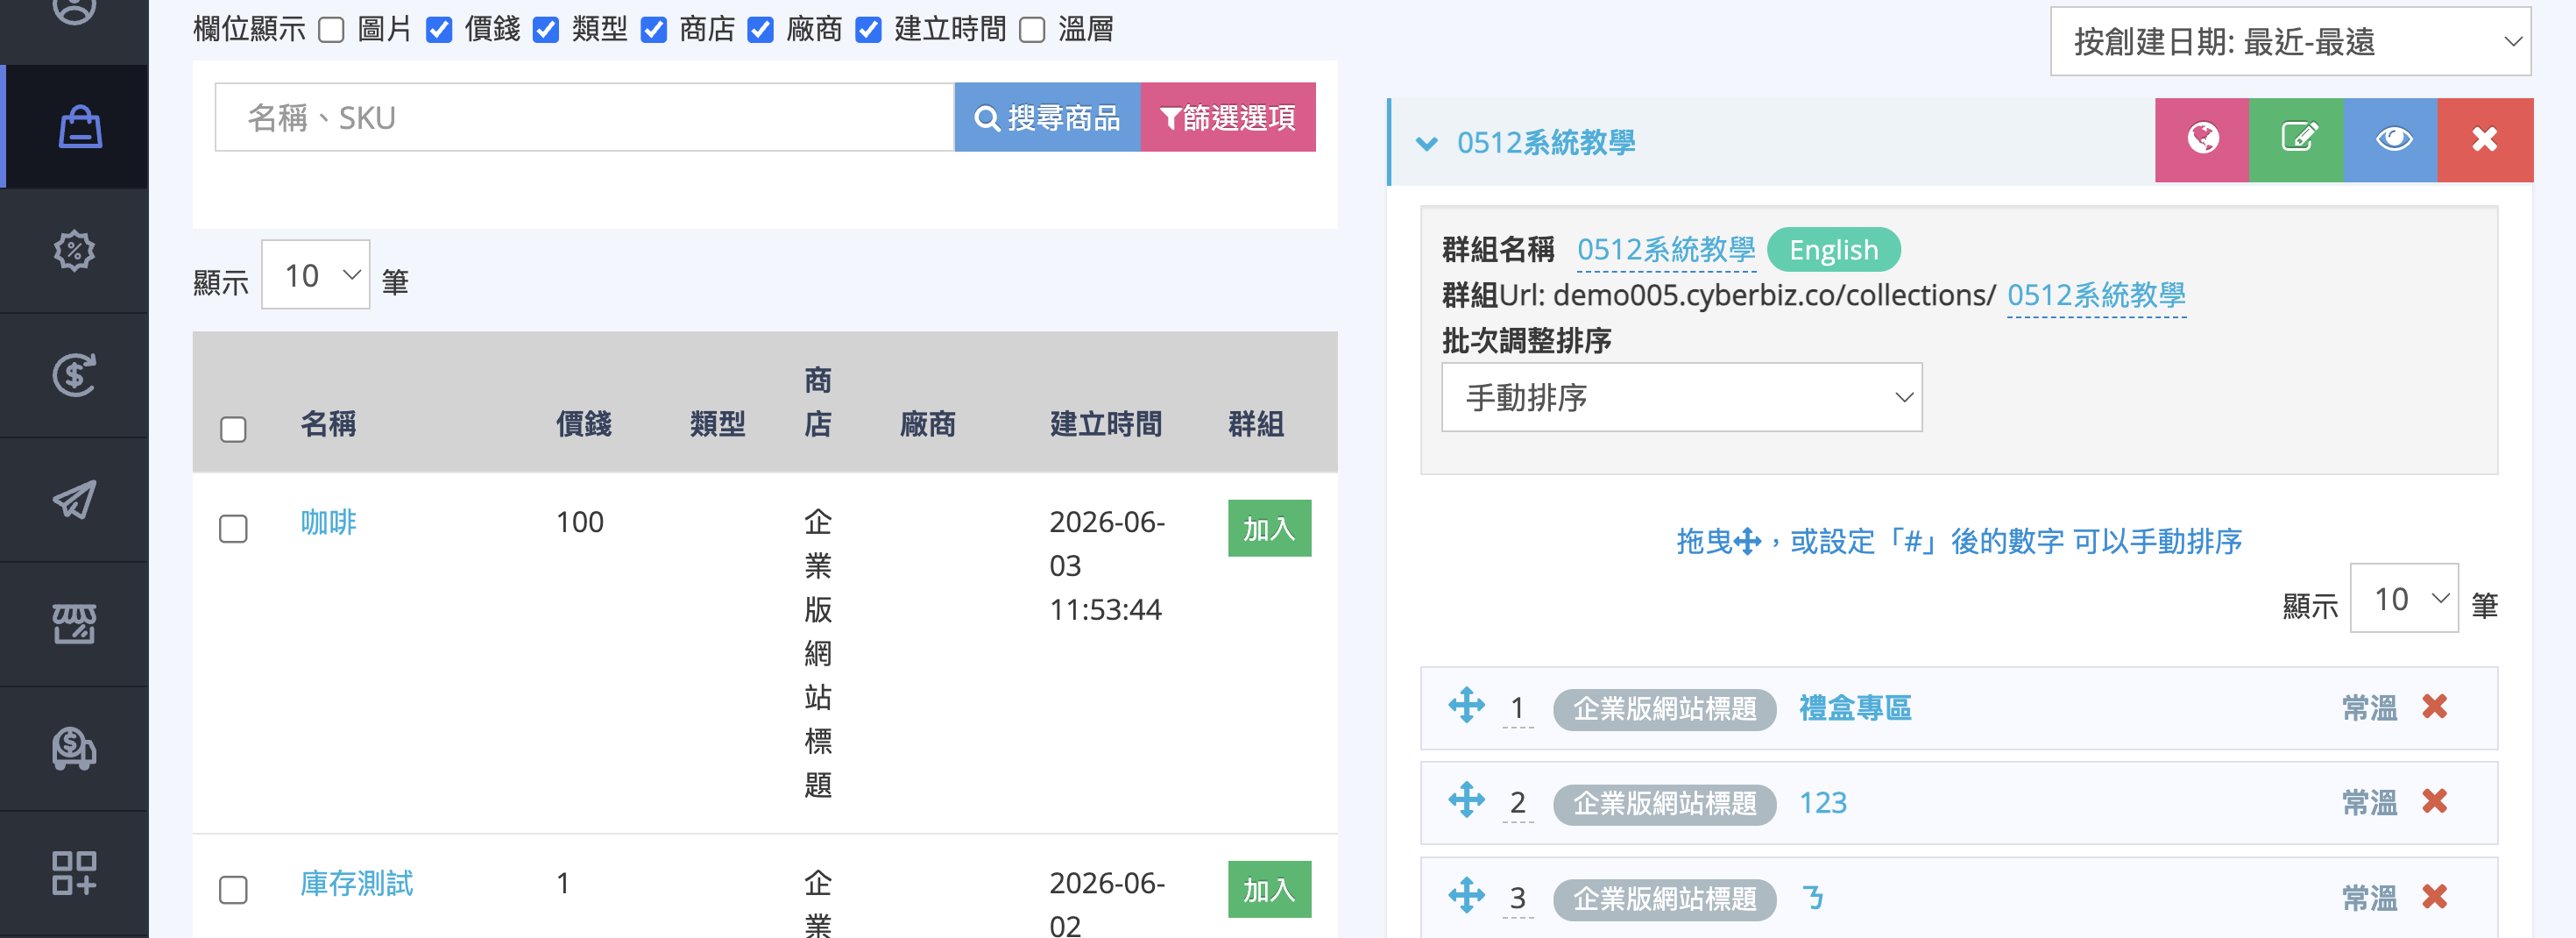The image size is (2576, 938).
Task: Click the 價錢 column header
Action: [x=583, y=424]
